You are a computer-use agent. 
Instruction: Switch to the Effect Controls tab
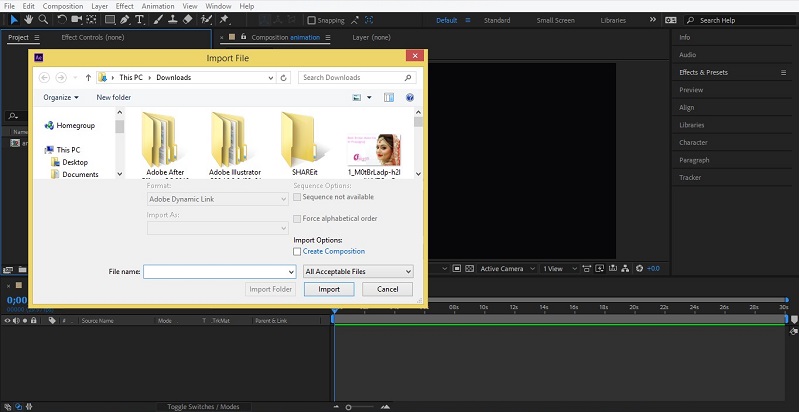(x=91, y=37)
